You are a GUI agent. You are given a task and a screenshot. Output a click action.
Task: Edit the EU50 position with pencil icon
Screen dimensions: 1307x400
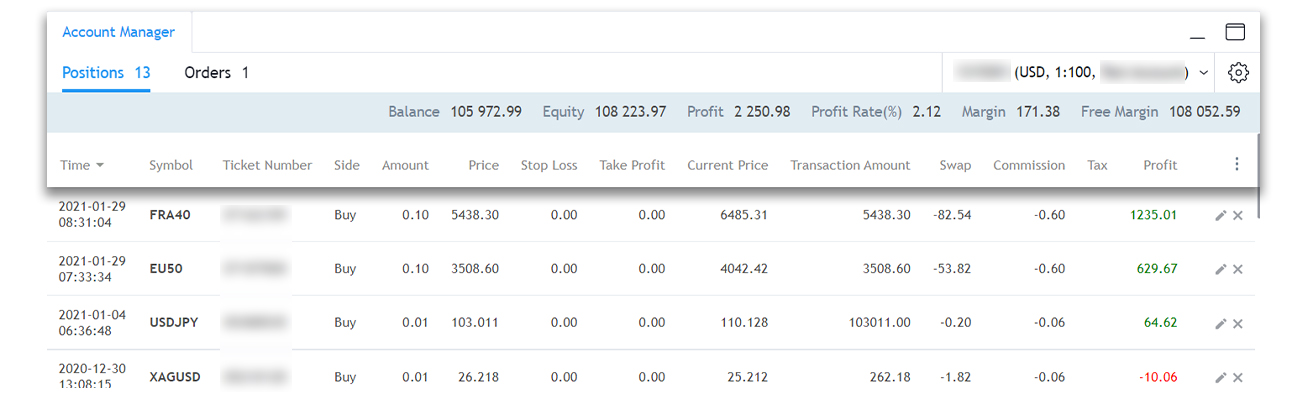point(1220,269)
